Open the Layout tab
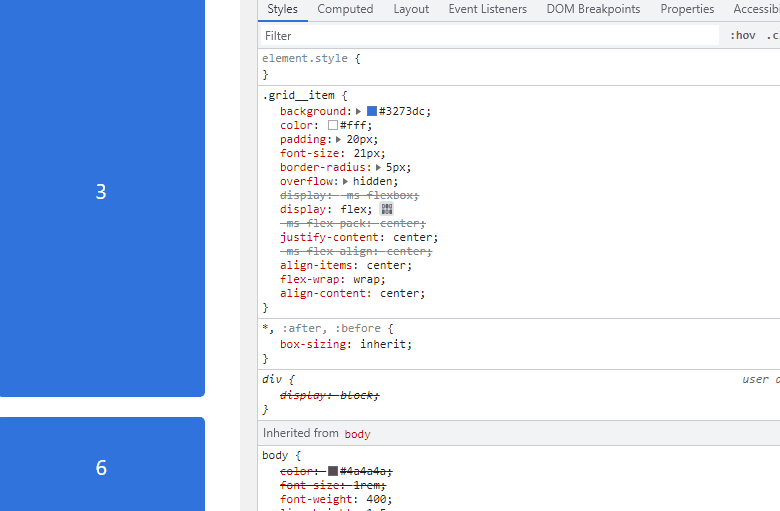Viewport: 780px width, 511px height. click(x=411, y=9)
